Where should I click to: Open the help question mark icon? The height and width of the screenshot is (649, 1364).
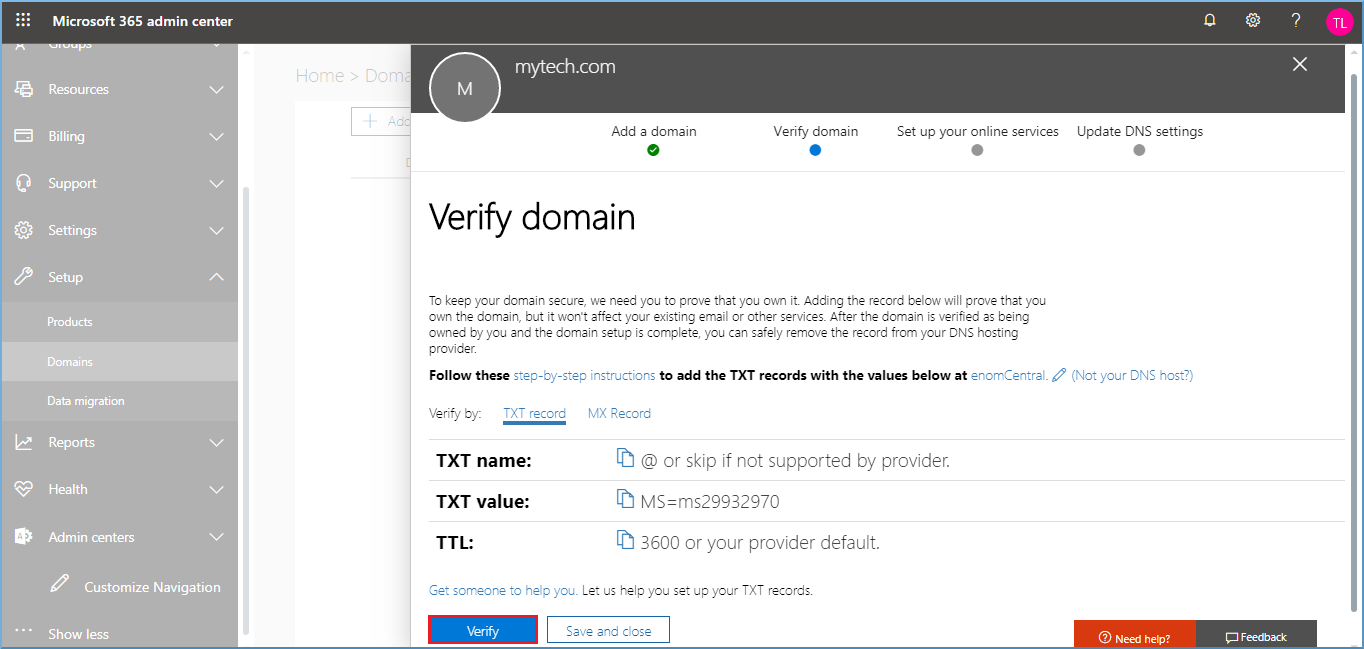coord(1296,20)
